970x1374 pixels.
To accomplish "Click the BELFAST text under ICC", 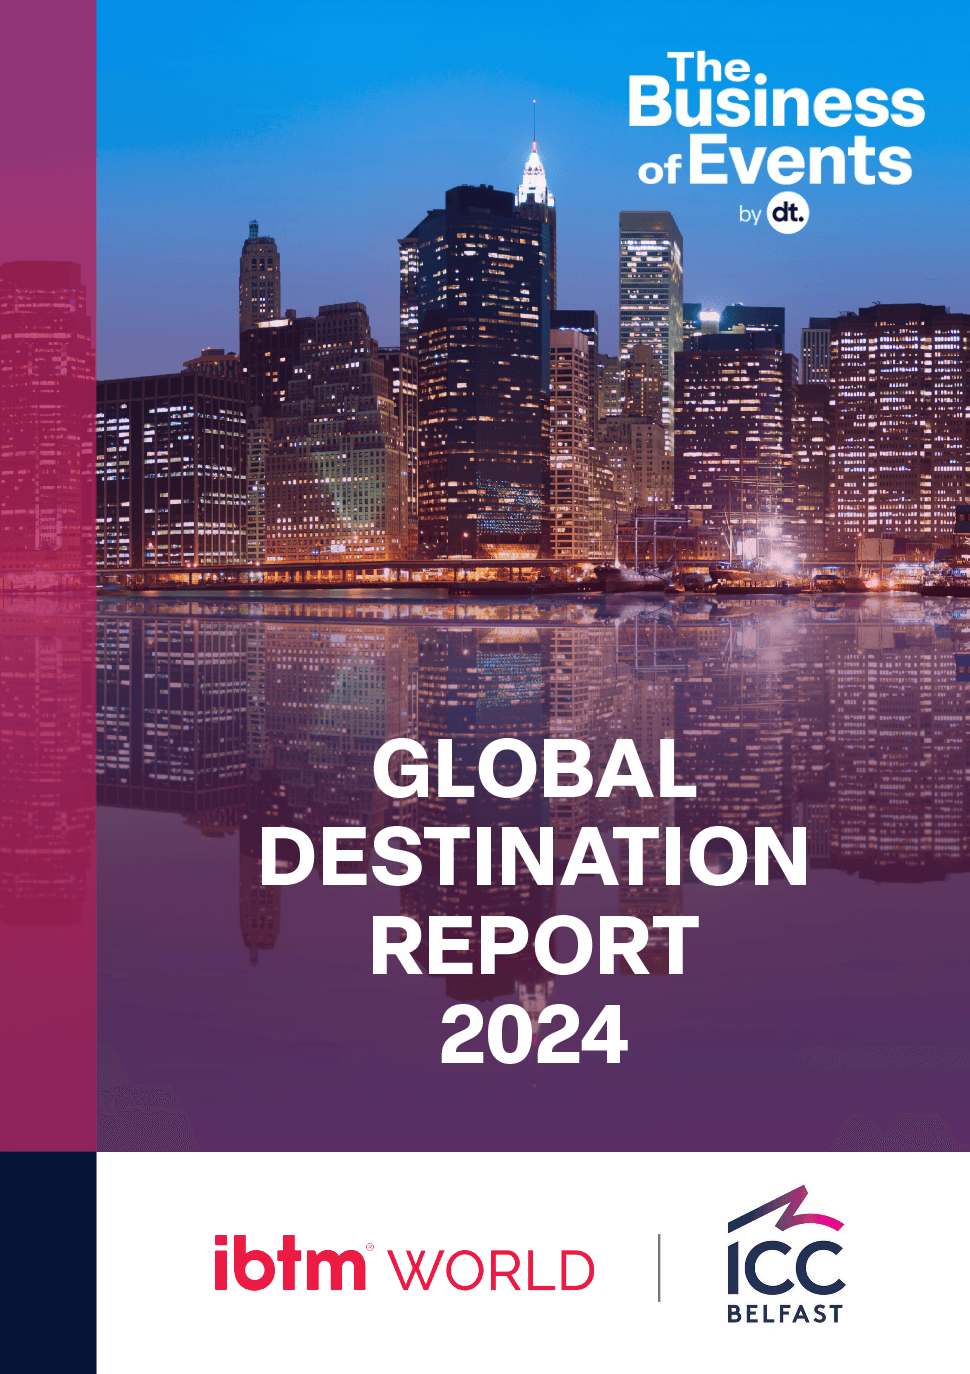I will click(785, 1313).
